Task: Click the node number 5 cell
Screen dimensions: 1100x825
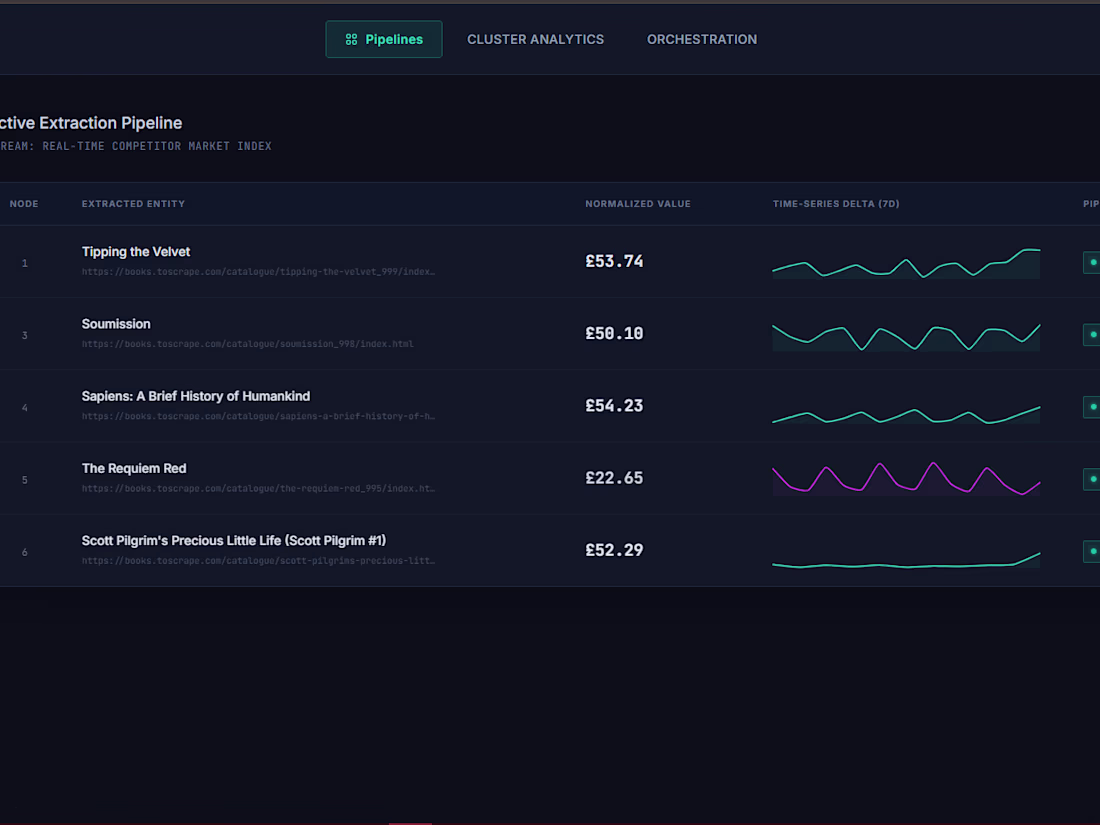Action: coord(25,480)
